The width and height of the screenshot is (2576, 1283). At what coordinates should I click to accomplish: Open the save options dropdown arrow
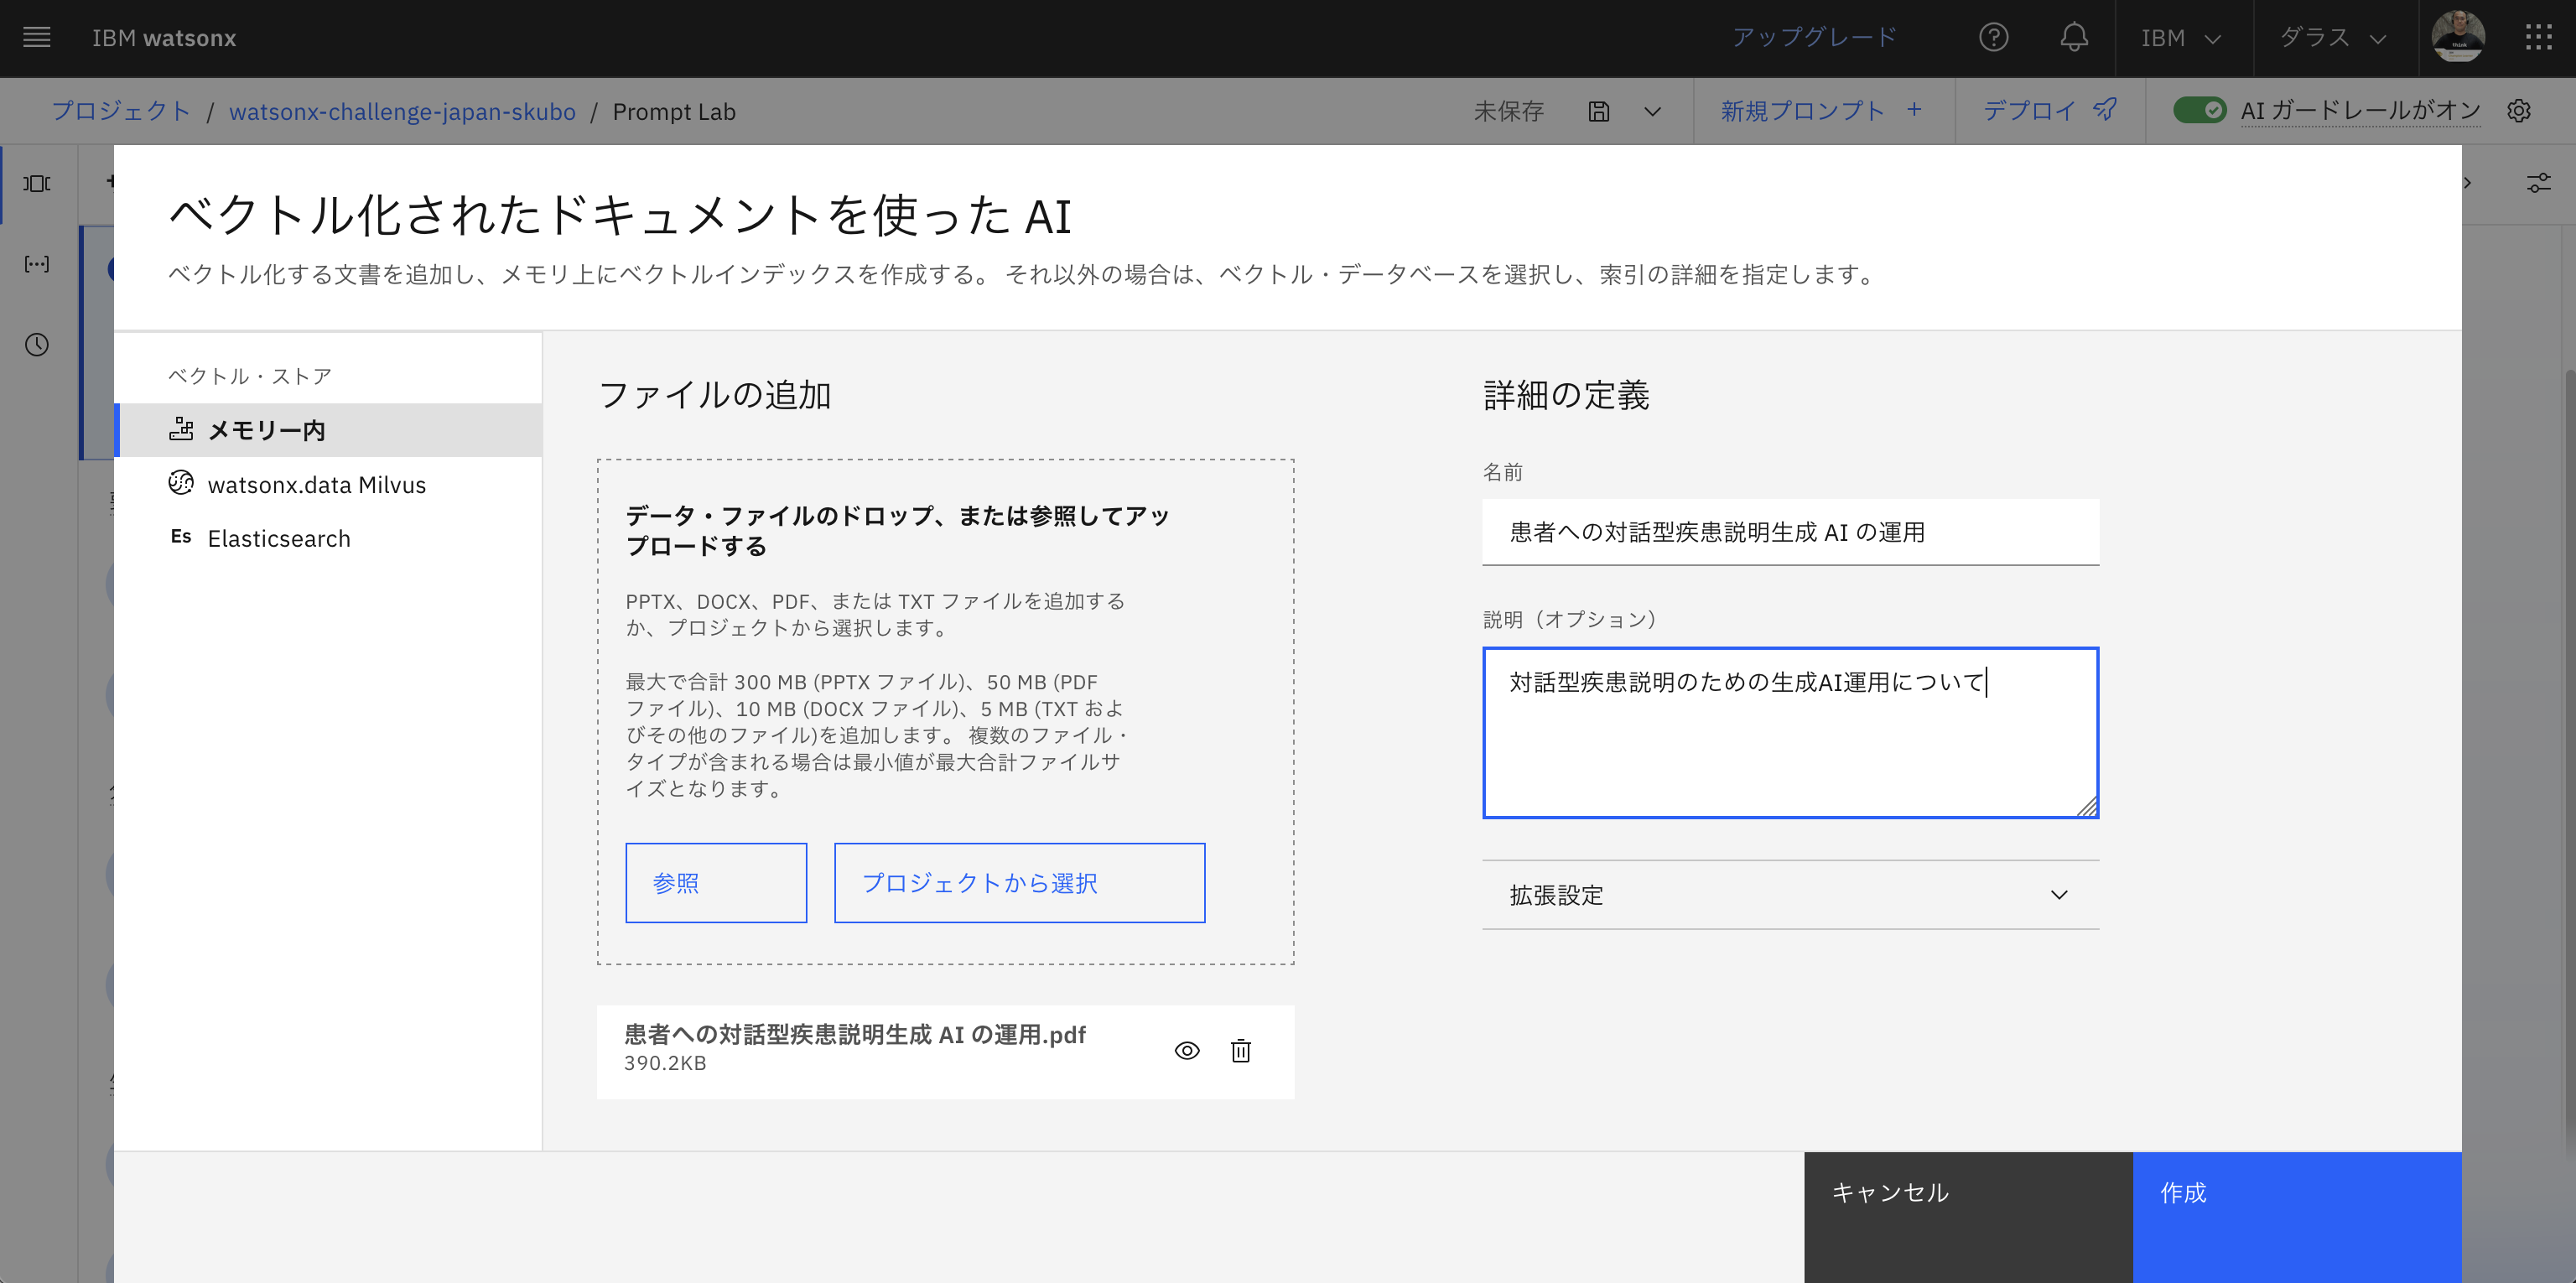(1653, 111)
